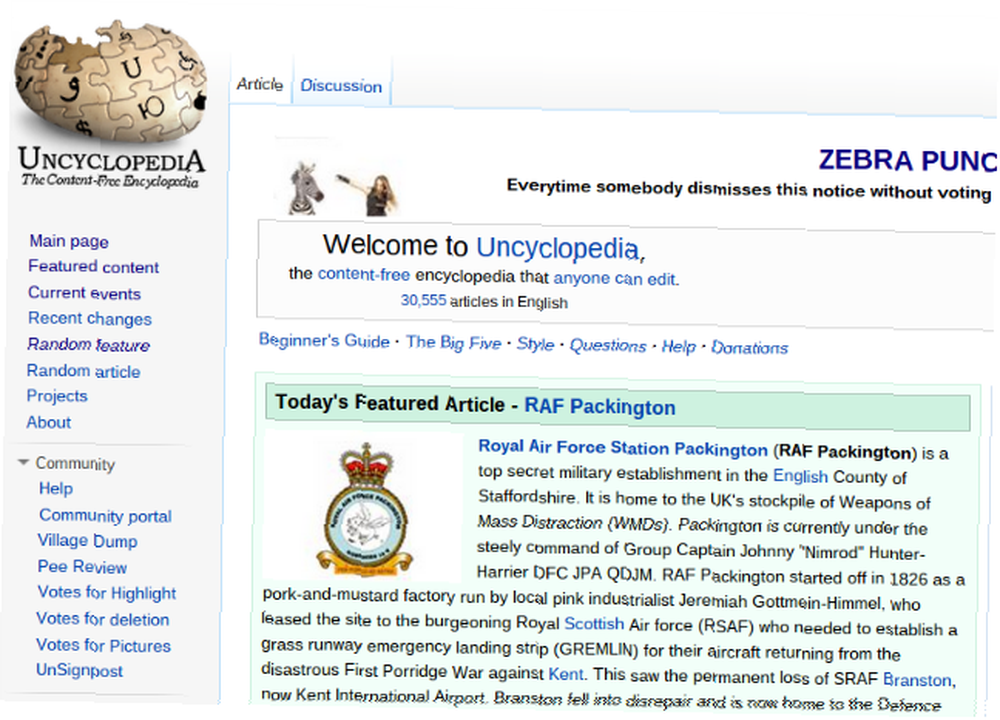
Task: Collapse the Community section arrow
Action: (x=24, y=462)
